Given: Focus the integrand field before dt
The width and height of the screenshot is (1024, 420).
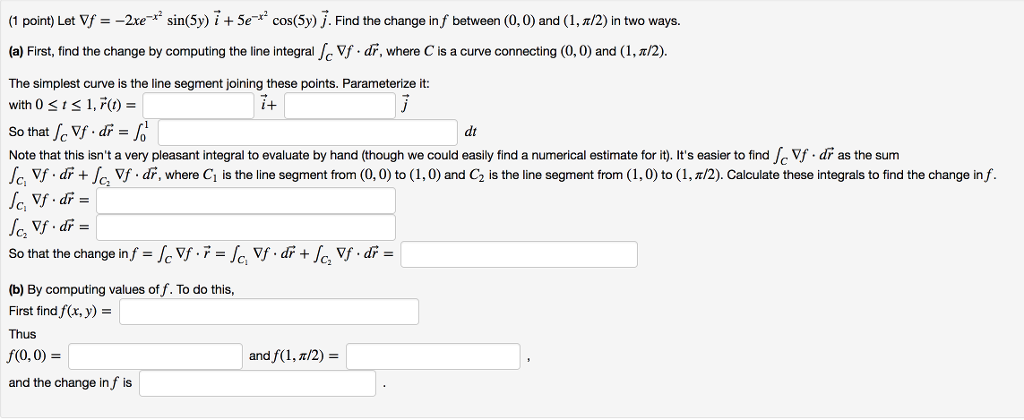Looking at the screenshot, I should (307, 132).
